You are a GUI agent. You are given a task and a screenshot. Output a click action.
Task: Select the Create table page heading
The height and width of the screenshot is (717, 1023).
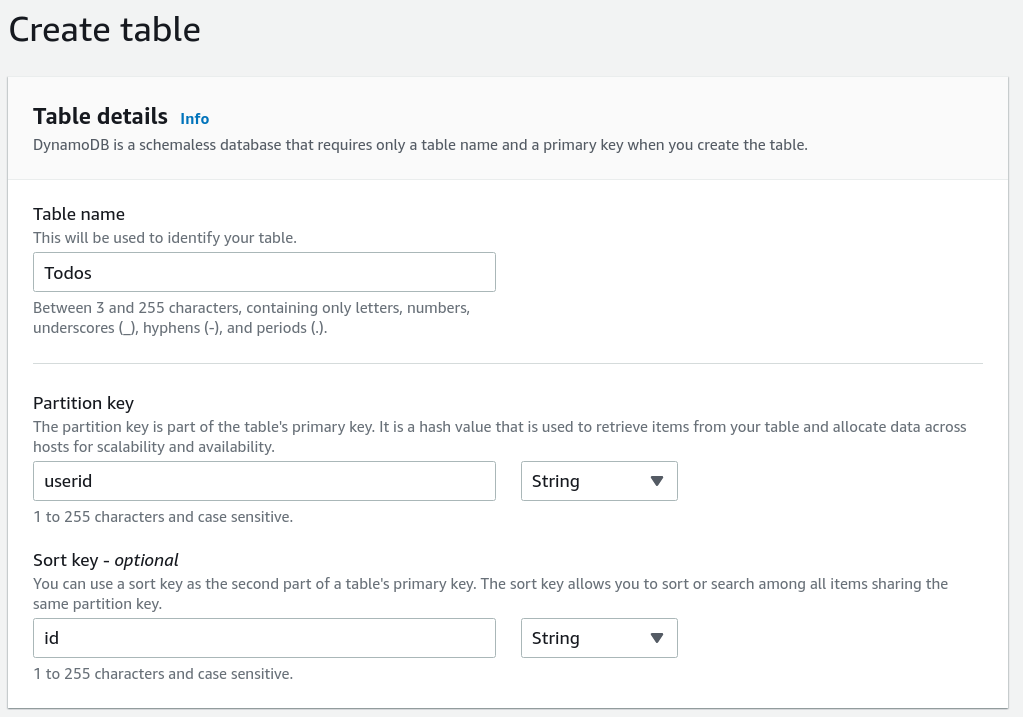(104, 30)
